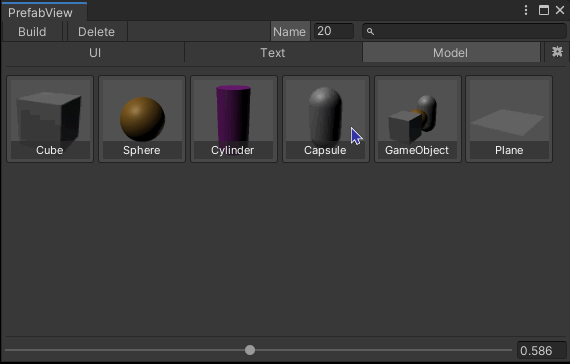Screen dimensions: 570x364
Task: Maximize the PrefabView window
Action: coord(543,10)
